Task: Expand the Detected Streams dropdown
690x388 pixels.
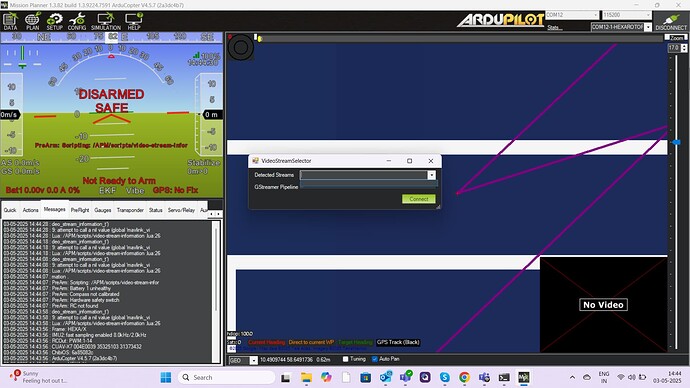Action: click(x=431, y=175)
